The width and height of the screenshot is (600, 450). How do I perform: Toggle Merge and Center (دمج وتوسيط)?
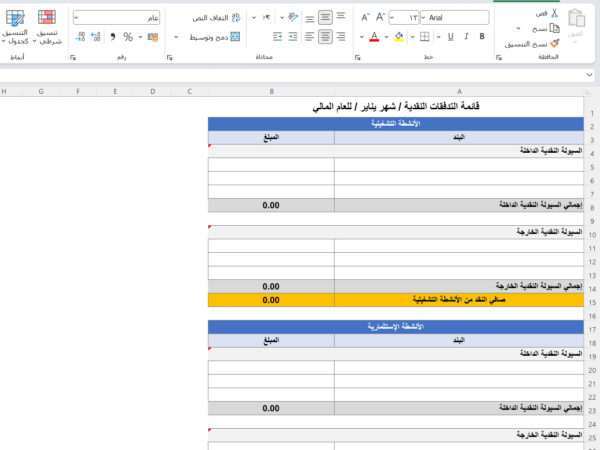point(215,37)
